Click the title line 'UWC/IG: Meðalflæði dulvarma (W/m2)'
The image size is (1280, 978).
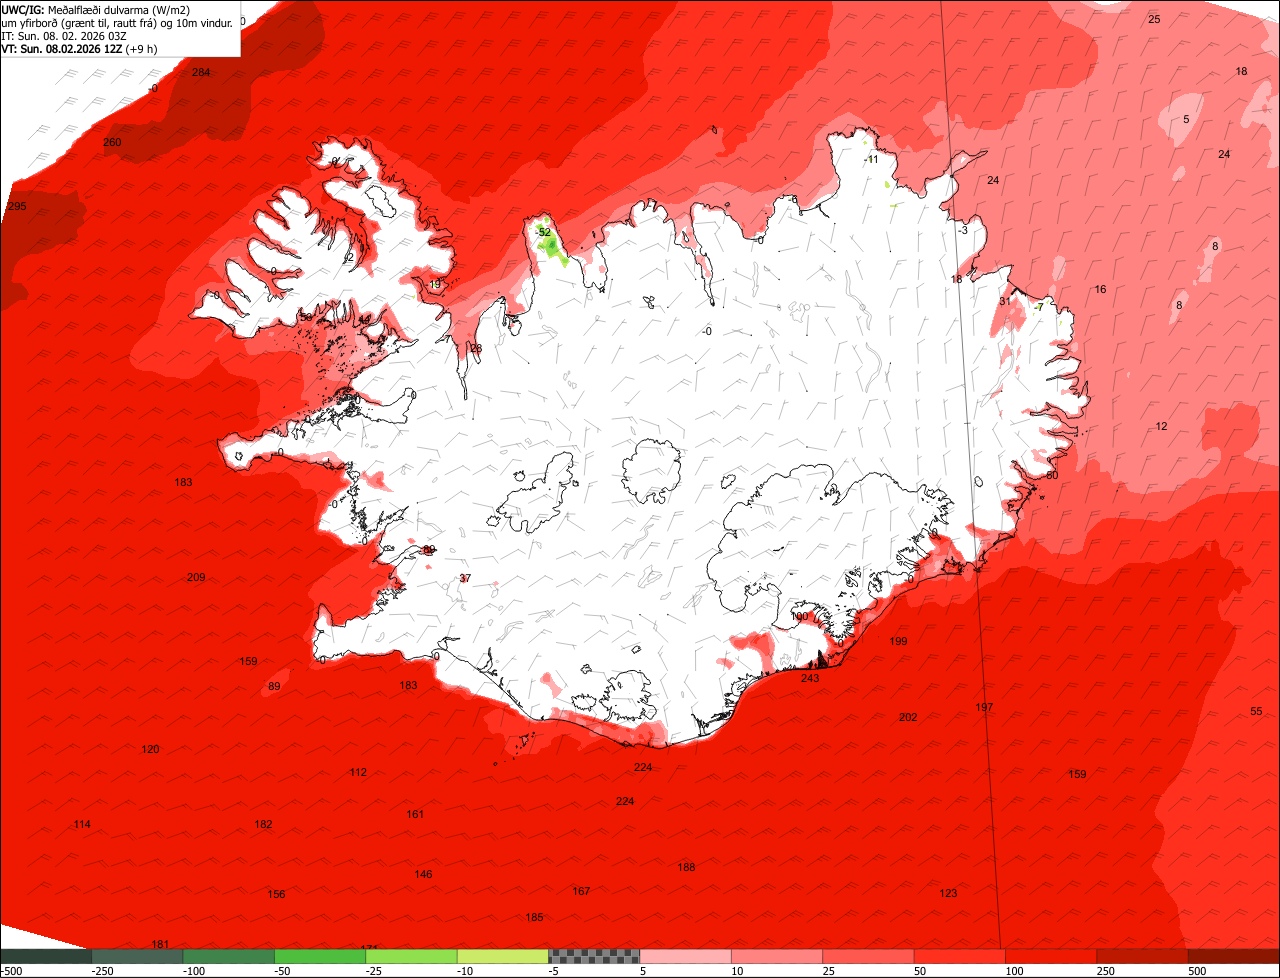click(96, 10)
